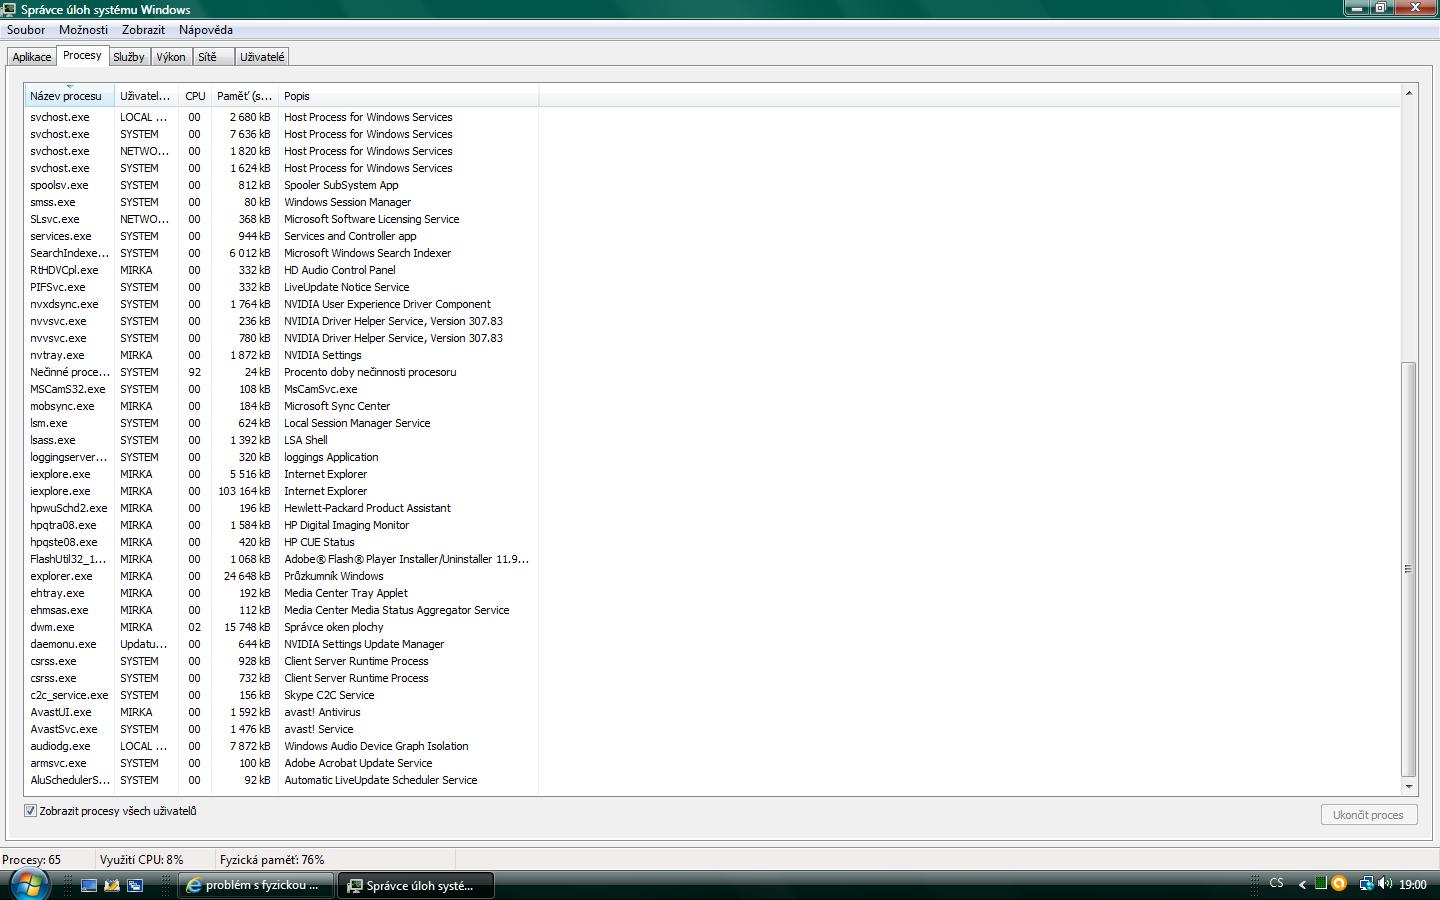The width and height of the screenshot is (1440, 900).
Task: Select the nvtray.exe process row
Action: coord(280,355)
